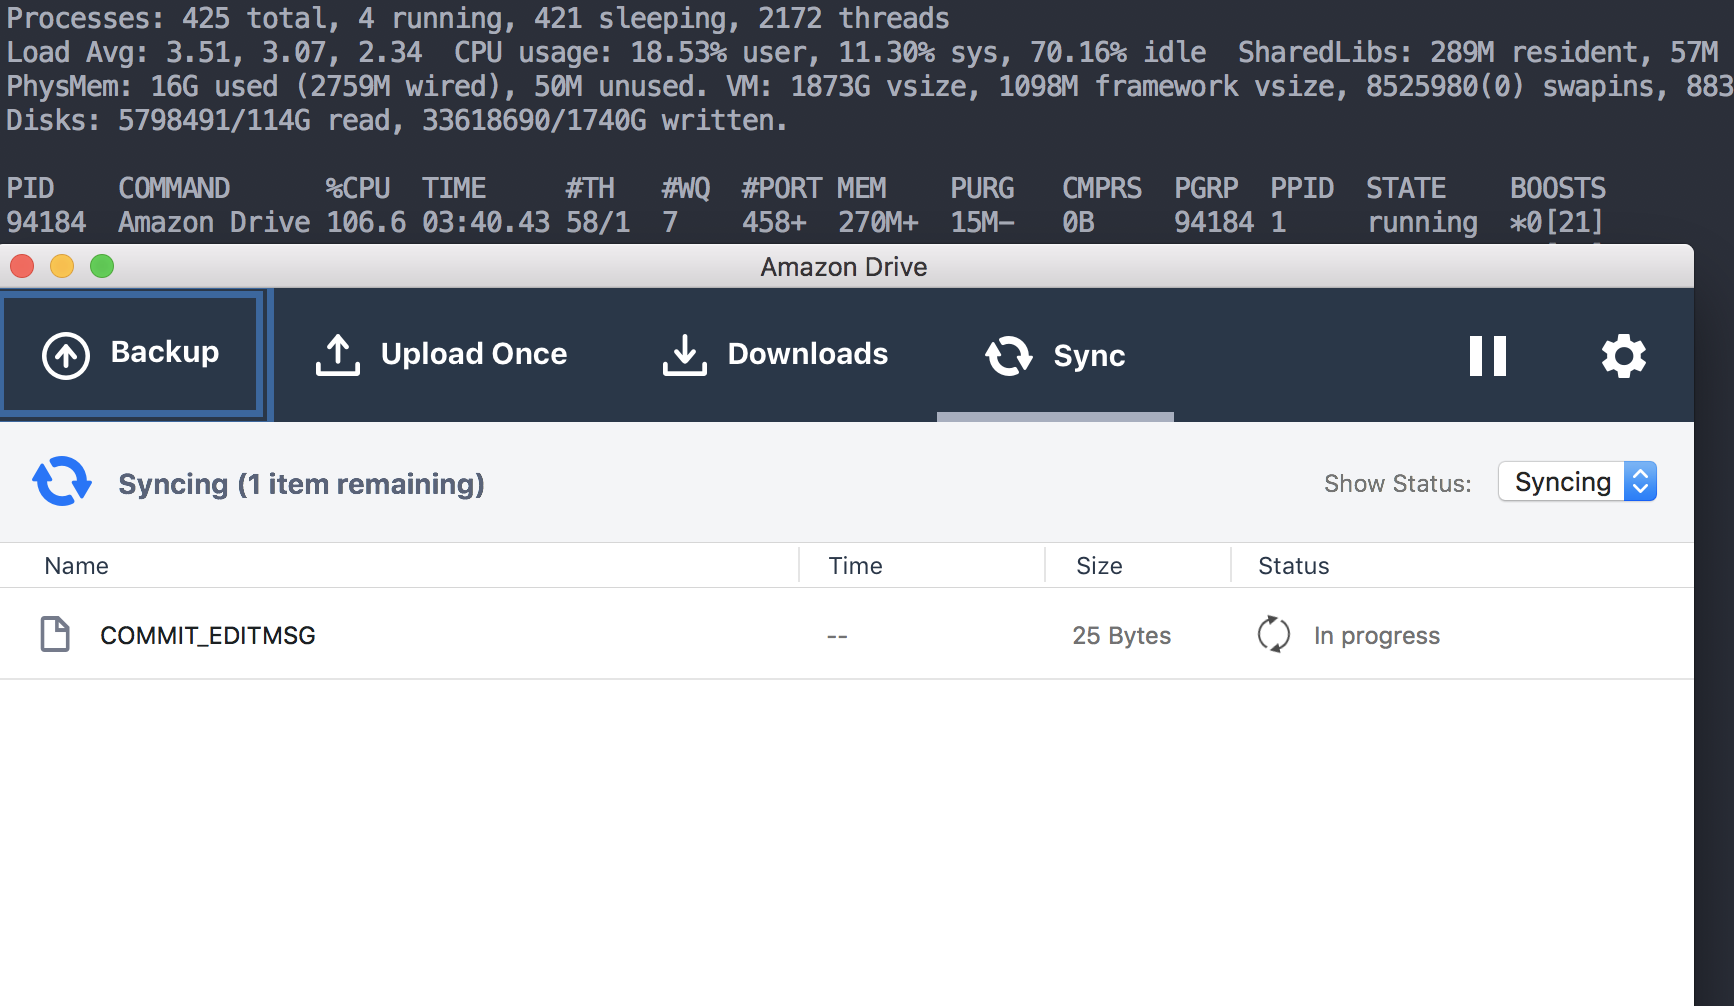
Task: Click the MEM header in terminal
Action: 861,188
